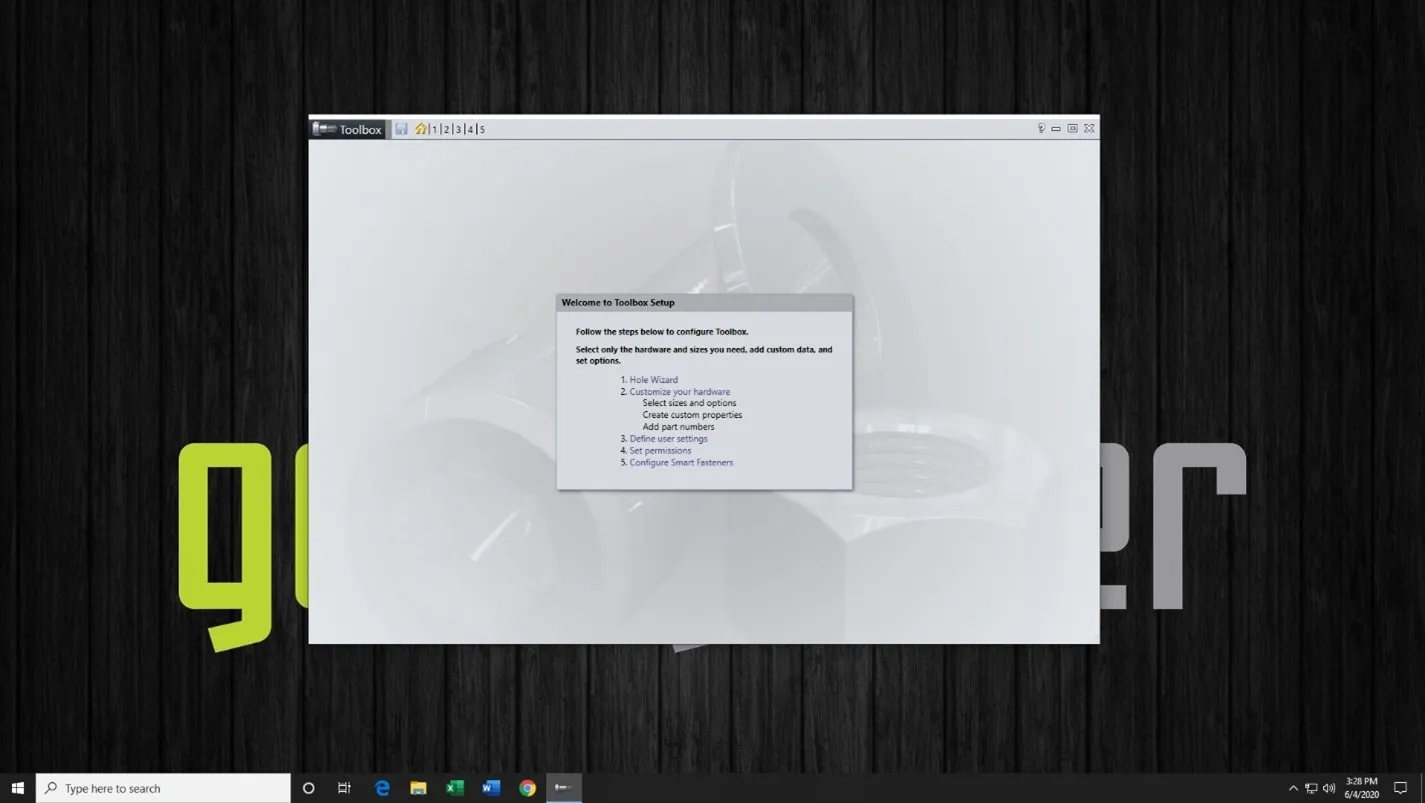Click the Toolbox logo tab

(x=347, y=129)
